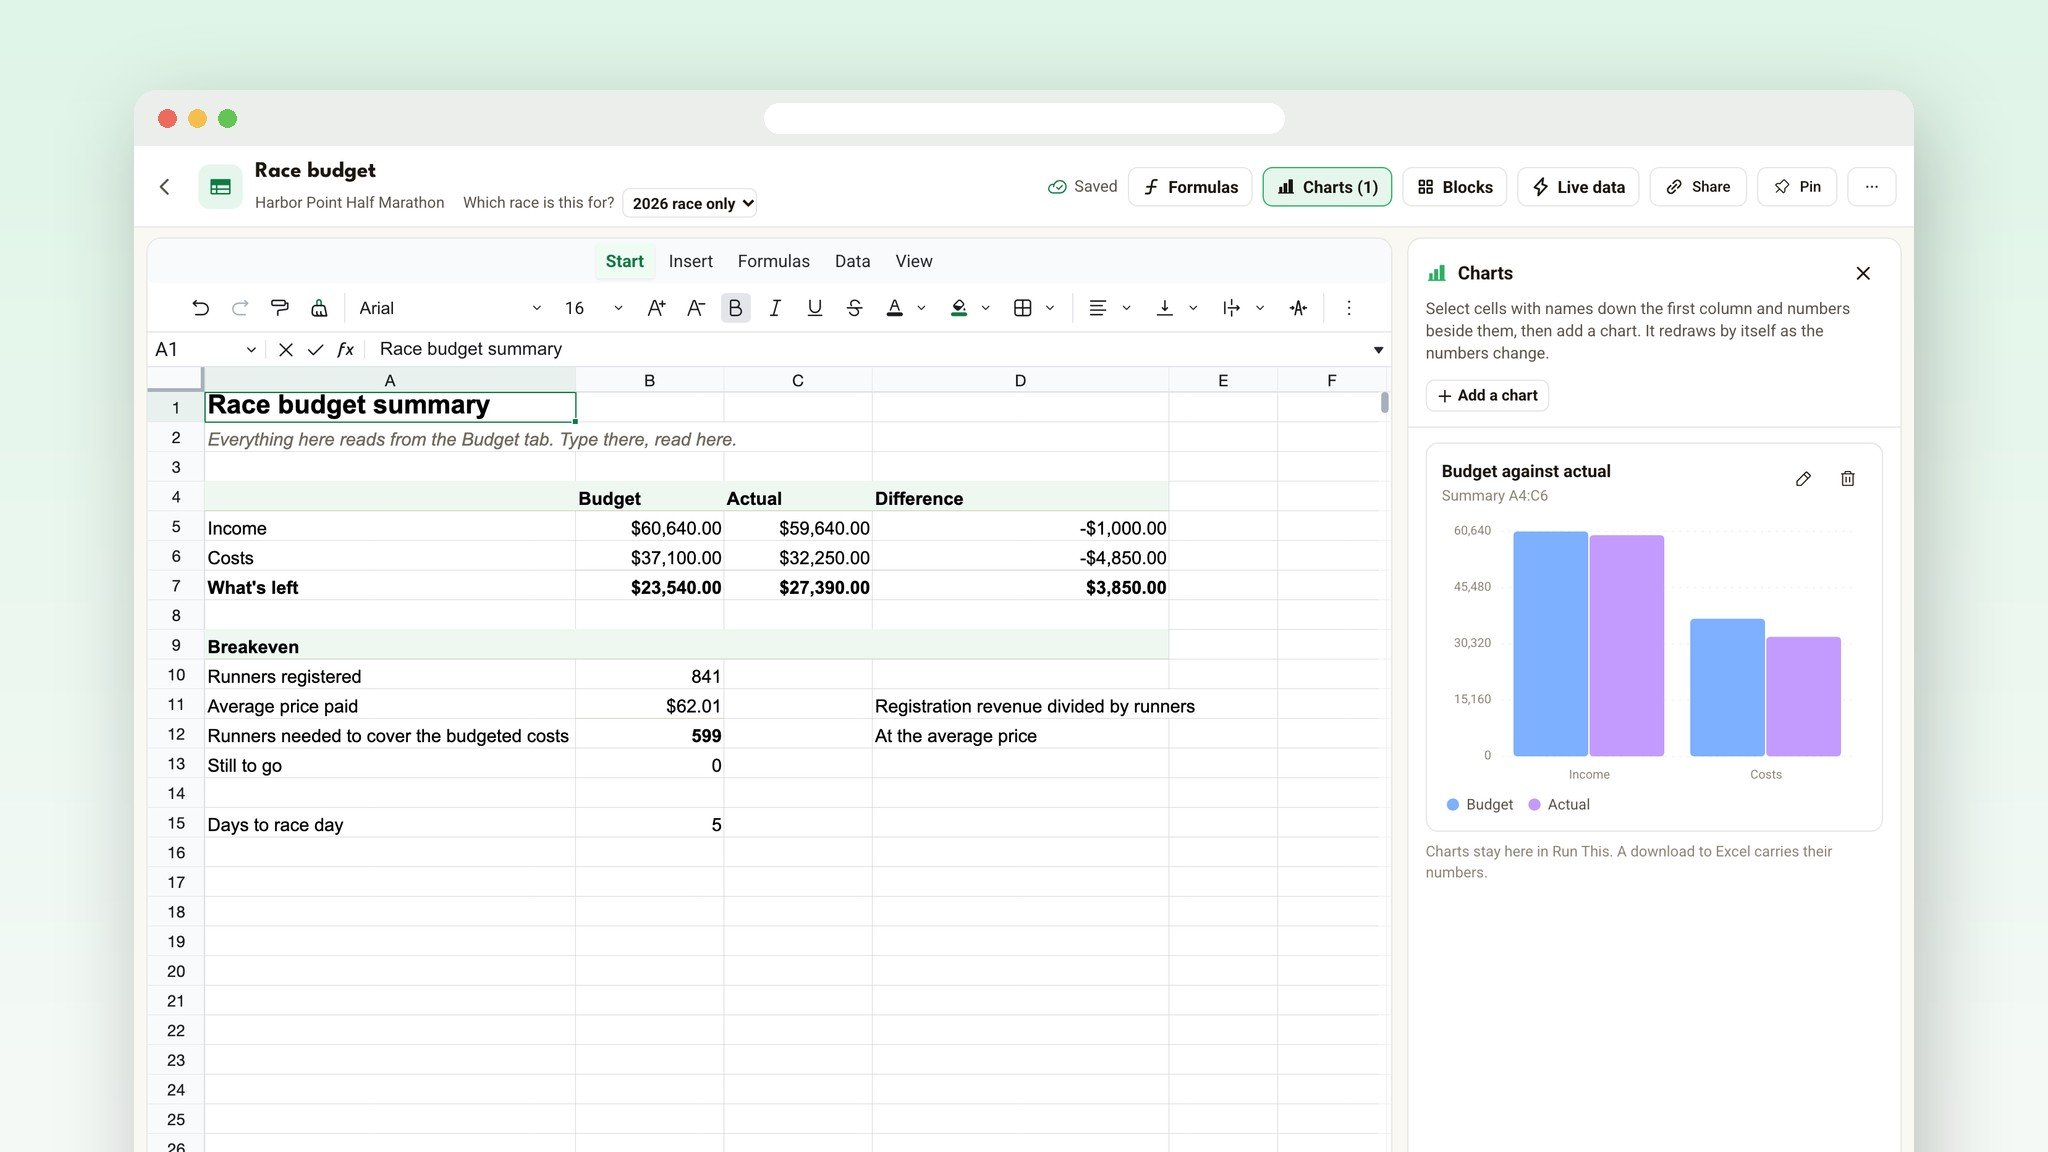
Task: Cancel the formula bar edit
Action: click(x=286, y=349)
